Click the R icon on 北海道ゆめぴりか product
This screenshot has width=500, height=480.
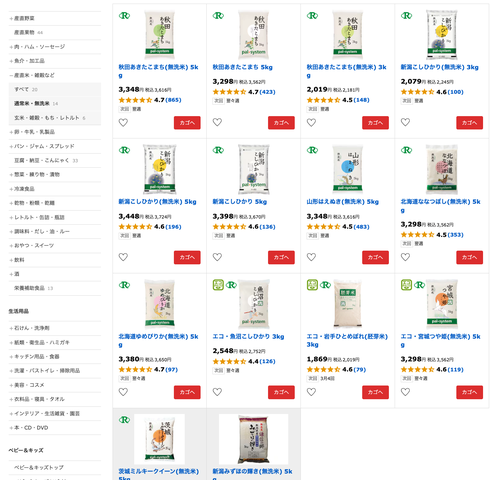pos(124,285)
